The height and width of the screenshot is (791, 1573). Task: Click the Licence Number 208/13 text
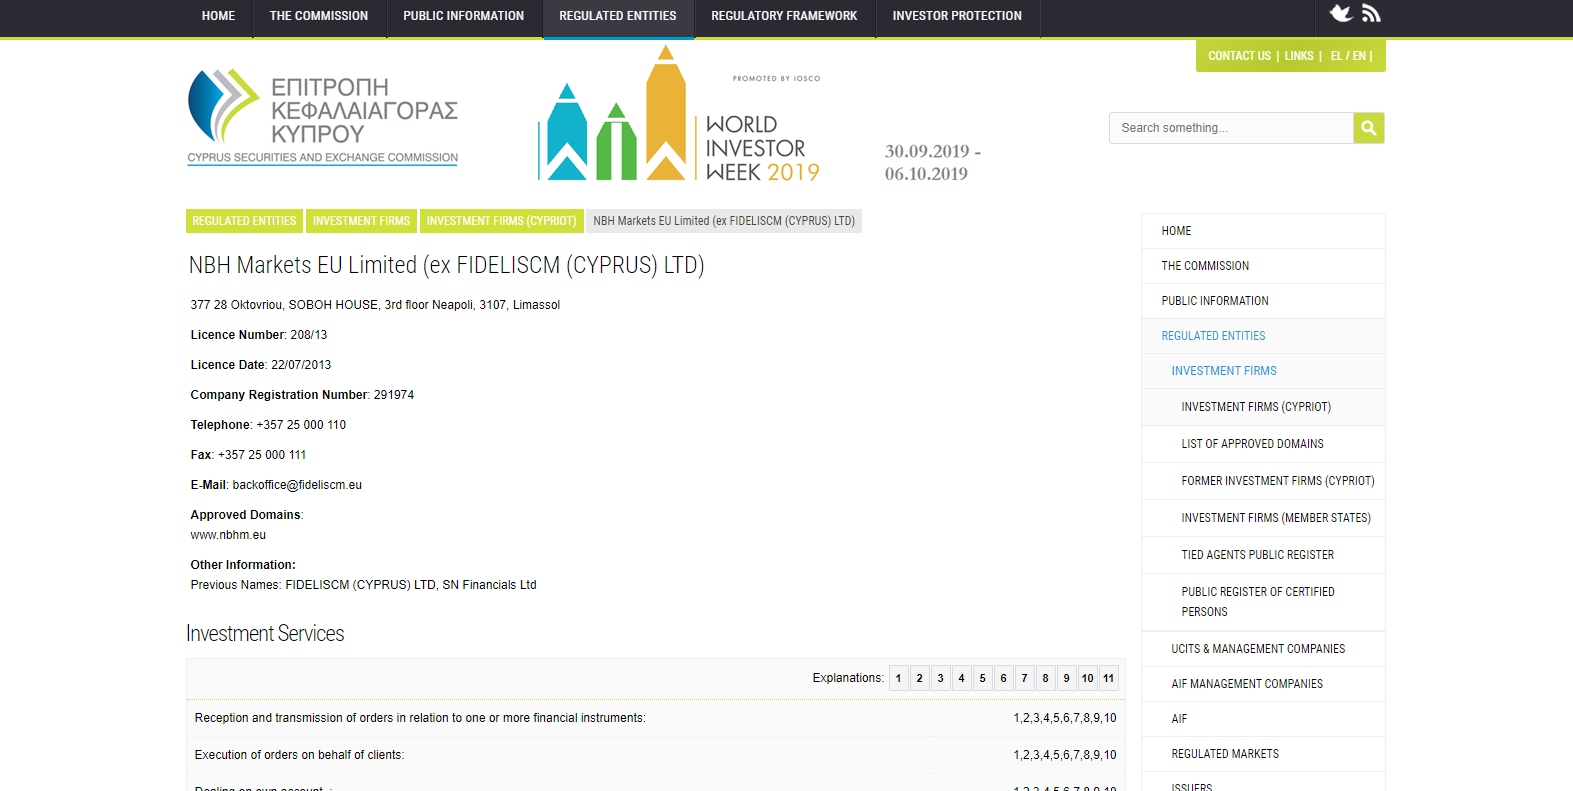pyautogui.click(x=259, y=335)
